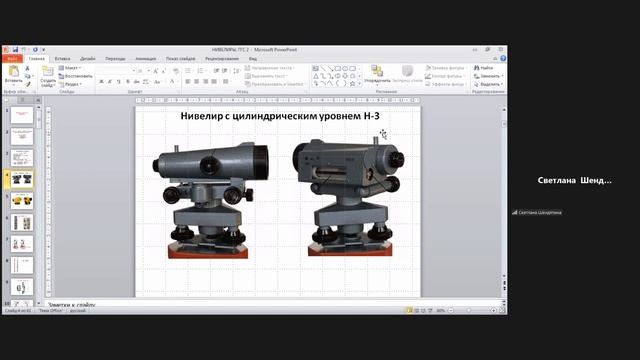Select the Format Painter brush icon

pos(27,84)
